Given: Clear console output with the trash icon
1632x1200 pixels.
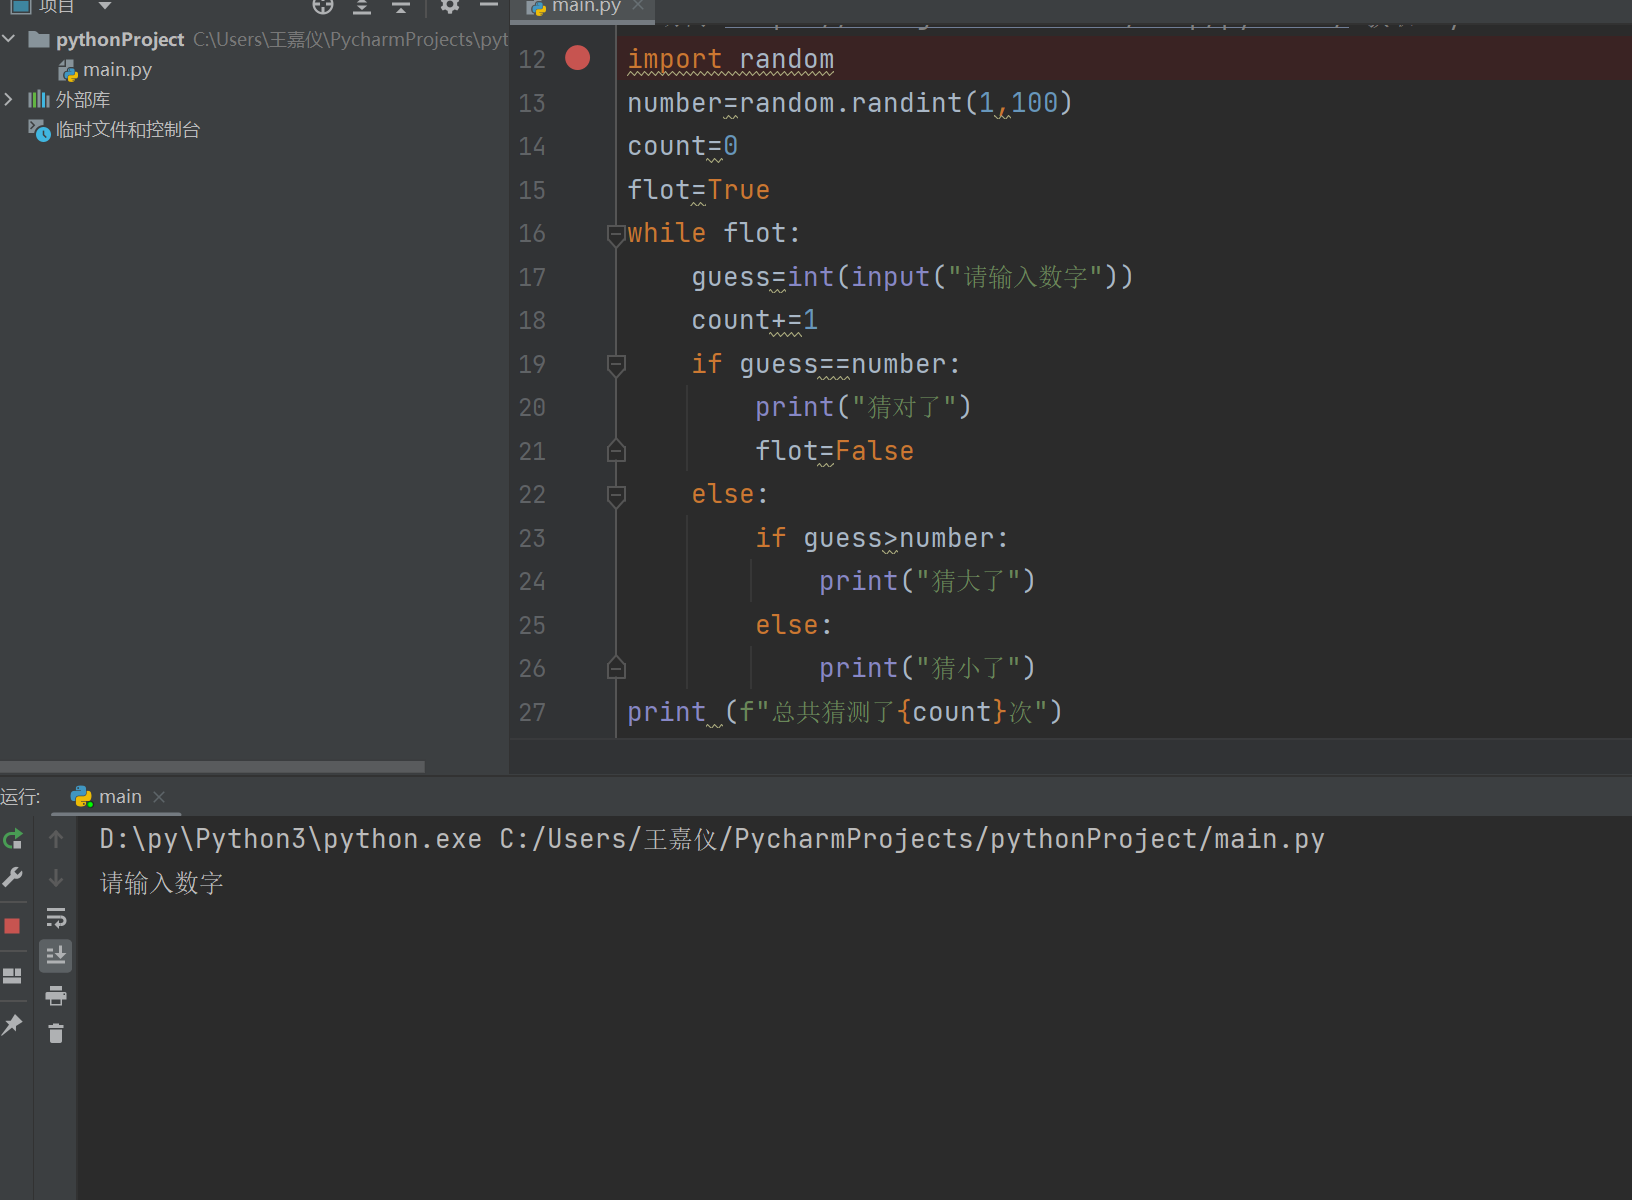Looking at the screenshot, I should 56,1034.
